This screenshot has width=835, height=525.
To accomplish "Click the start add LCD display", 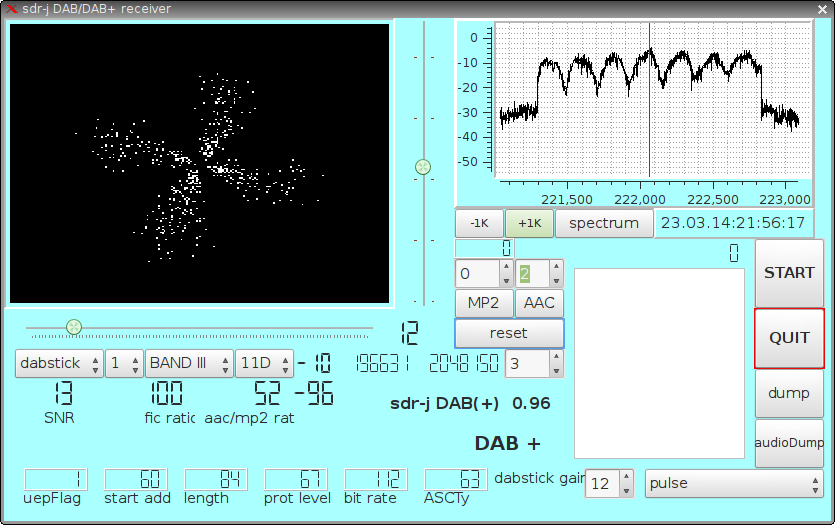I will pyautogui.click(x=136, y=479).
